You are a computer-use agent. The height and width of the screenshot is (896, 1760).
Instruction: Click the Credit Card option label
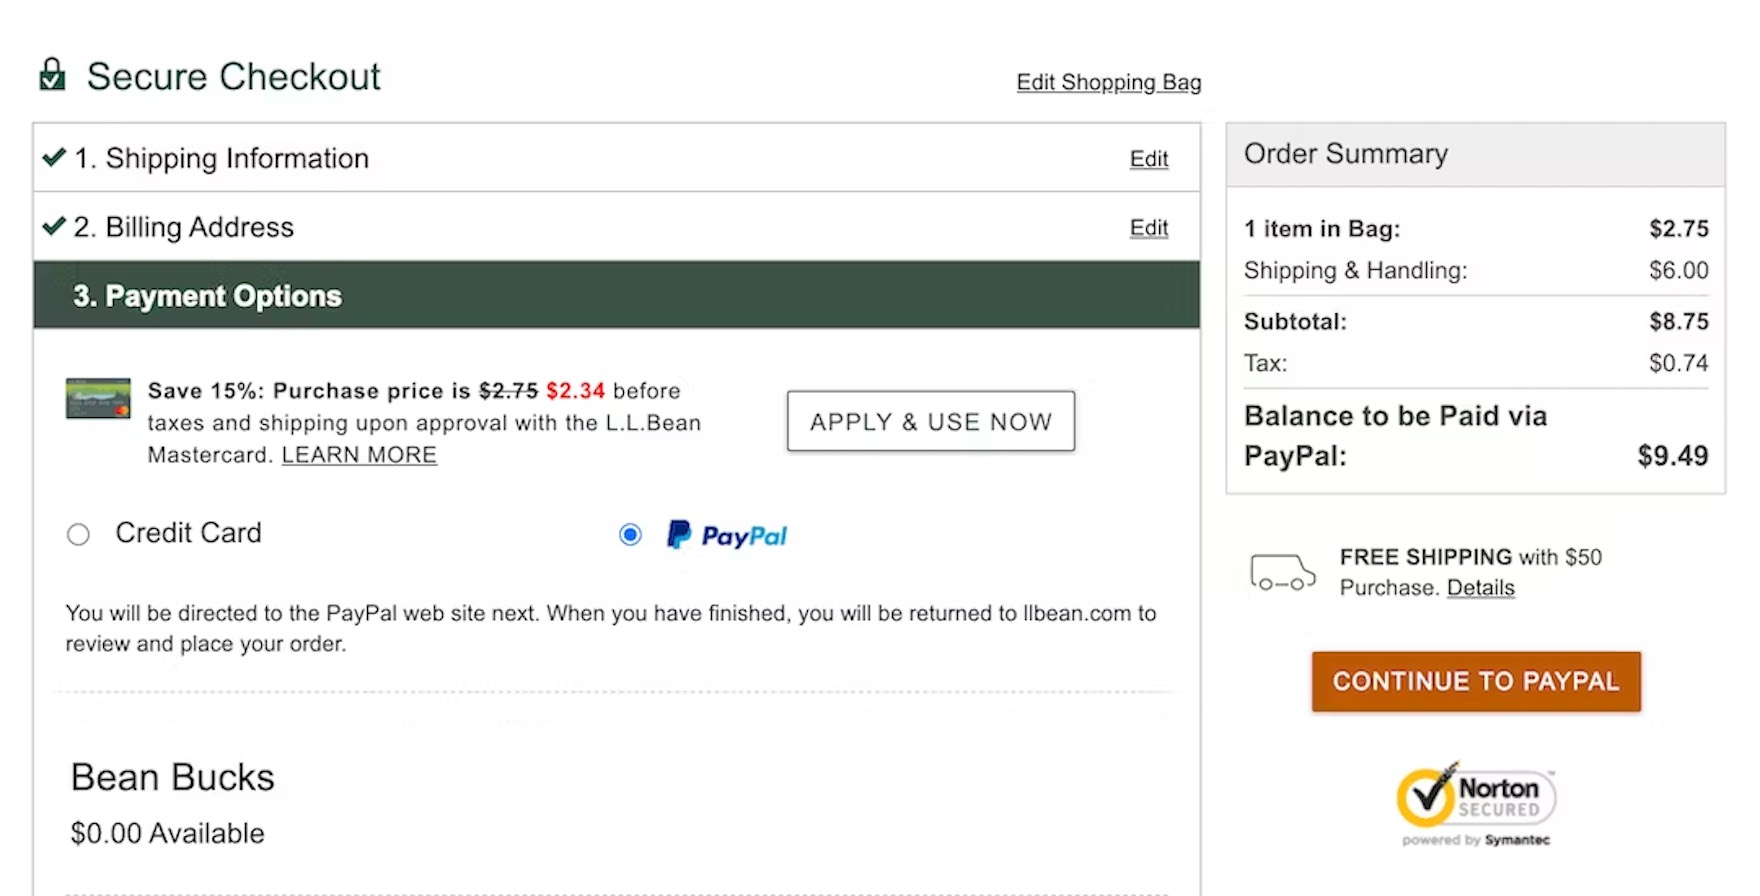[x=188, y=533]
